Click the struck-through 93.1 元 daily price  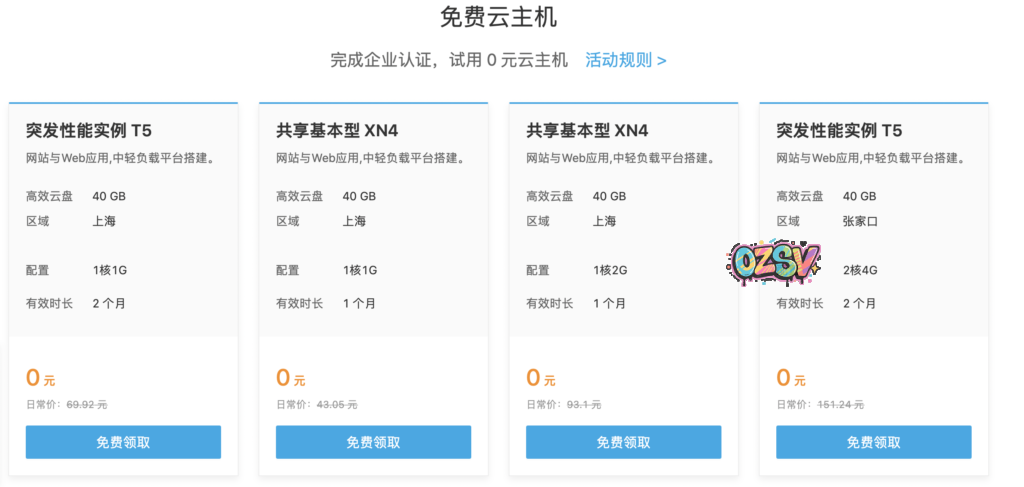pyautogui.click(x=584, y=404)
